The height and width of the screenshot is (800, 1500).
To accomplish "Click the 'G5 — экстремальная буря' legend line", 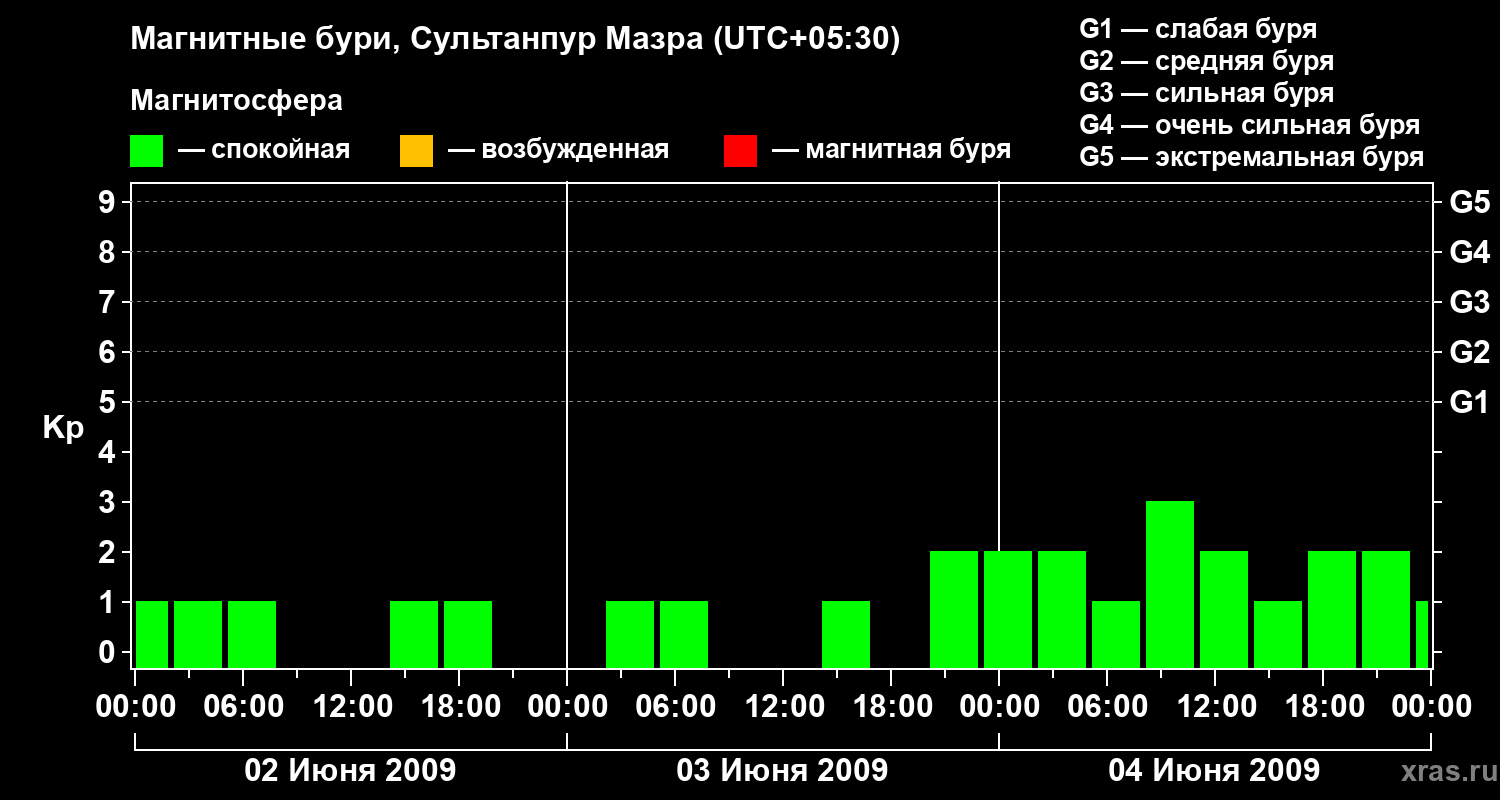I will [1252, 157].
